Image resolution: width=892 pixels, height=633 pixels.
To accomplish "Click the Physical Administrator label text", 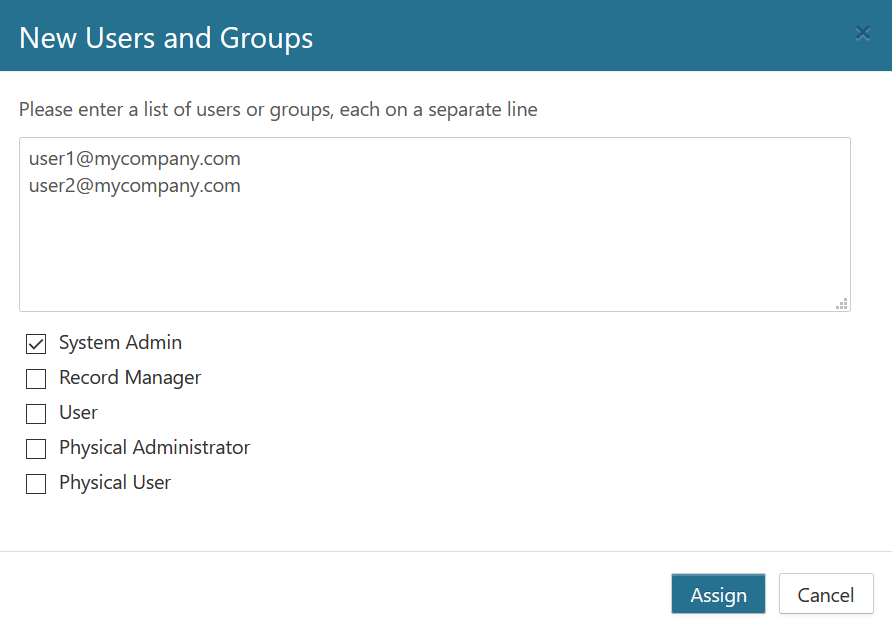I will [x=154, y=448].
